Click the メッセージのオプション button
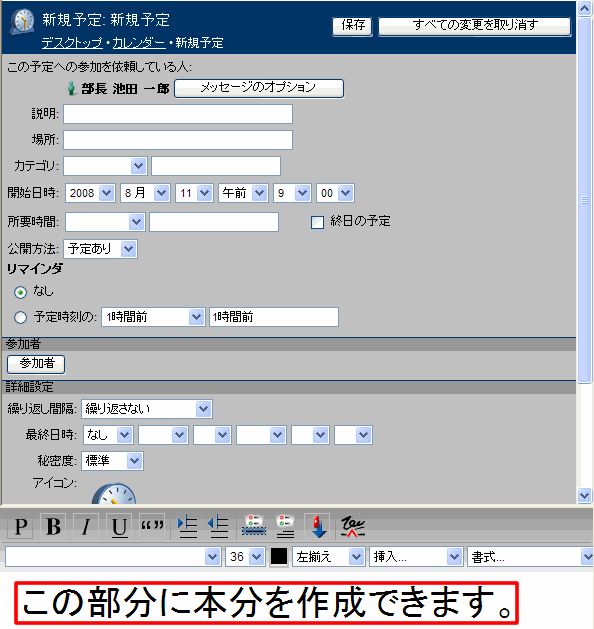The height and width of the screenshot is (629, 594). click(259, 88)
